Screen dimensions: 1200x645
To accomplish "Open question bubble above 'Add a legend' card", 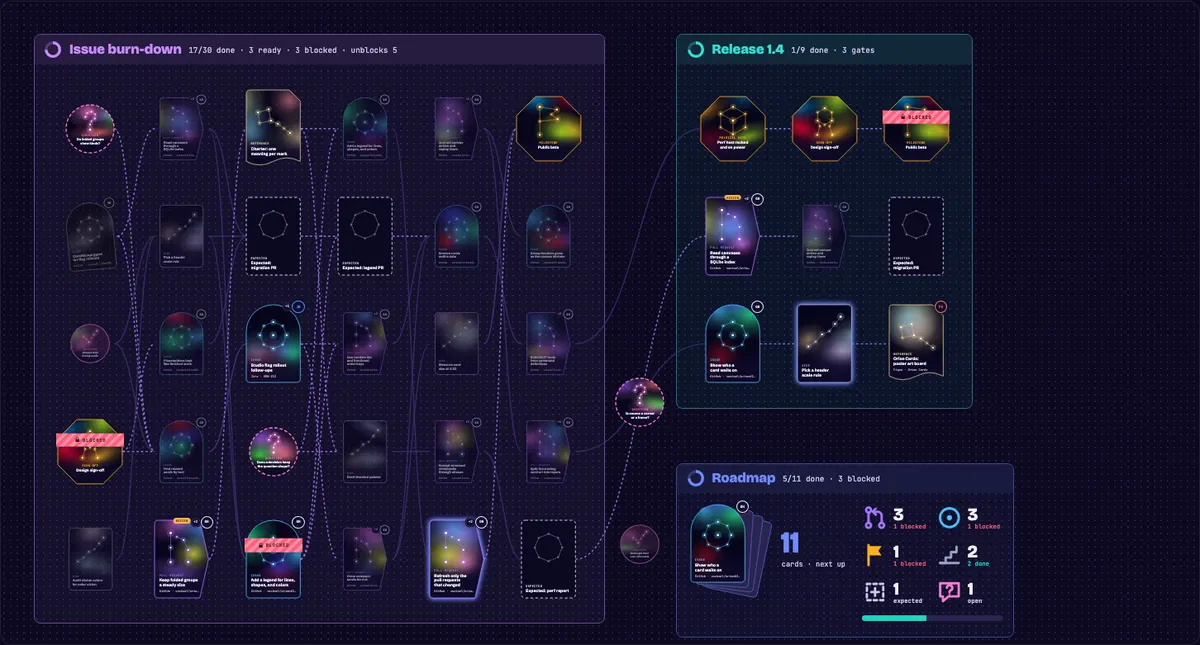I will point(273,451).
